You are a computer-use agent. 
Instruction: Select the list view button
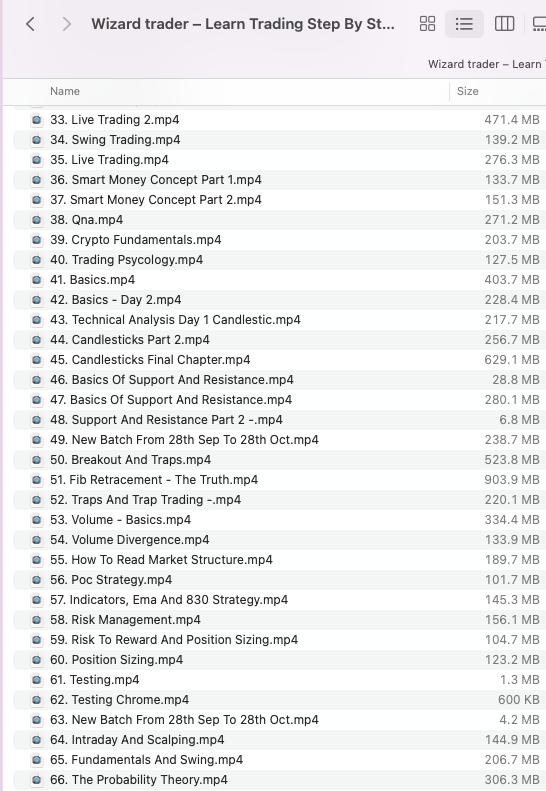tap(464, 24)
